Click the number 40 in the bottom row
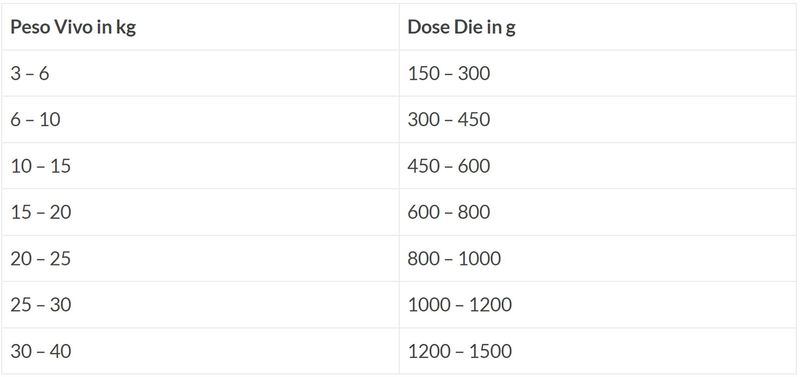The height and width of the screenshot is (377, 800). pos(60,351)
